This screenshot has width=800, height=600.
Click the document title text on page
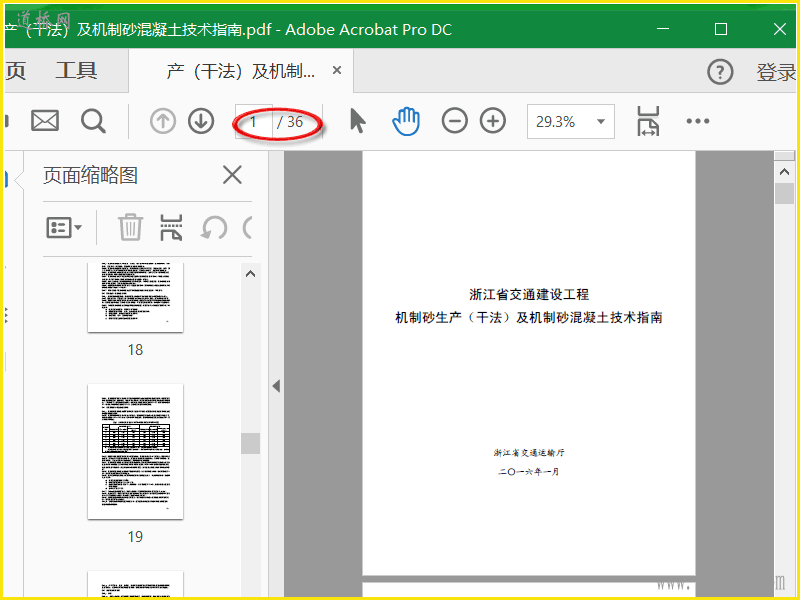pos(529,306)
